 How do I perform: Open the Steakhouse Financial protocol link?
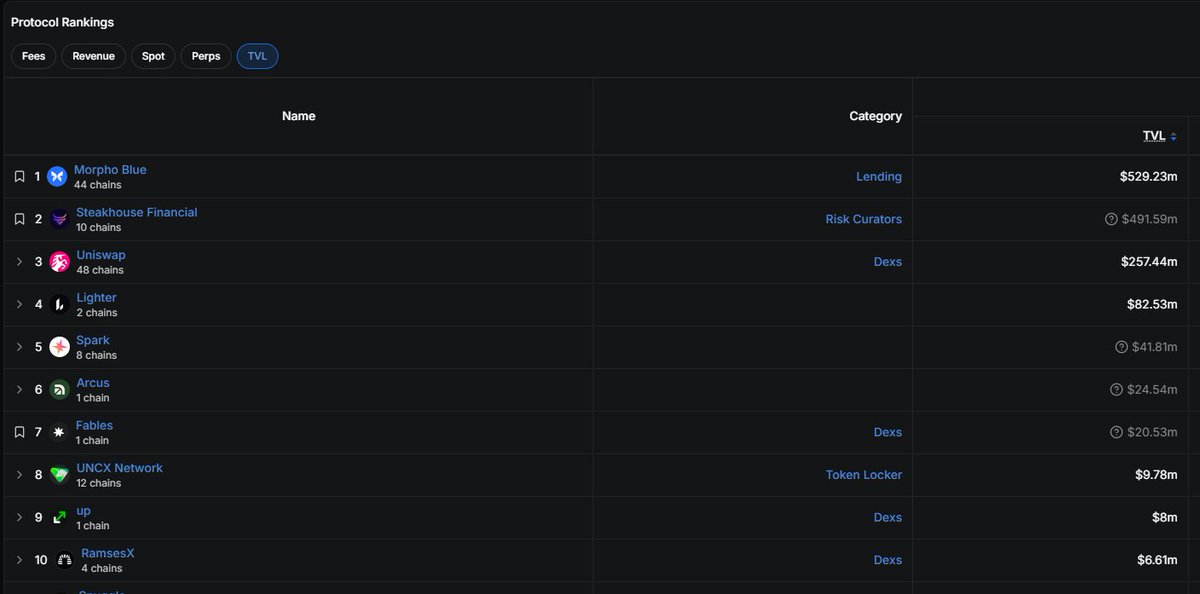[137, 212]
